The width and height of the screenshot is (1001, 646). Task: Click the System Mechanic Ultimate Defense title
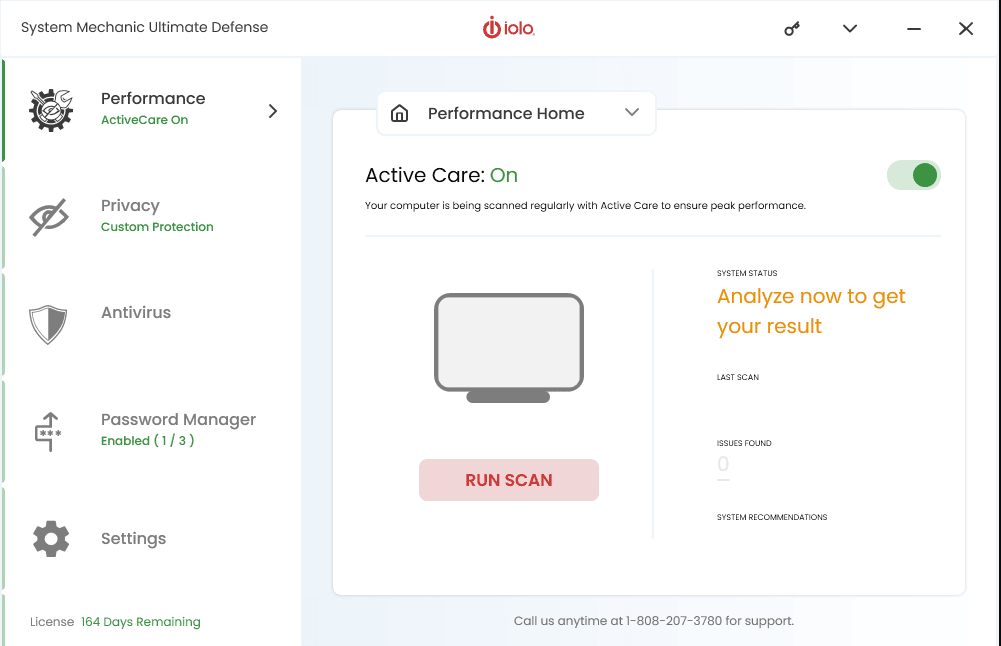144,27
